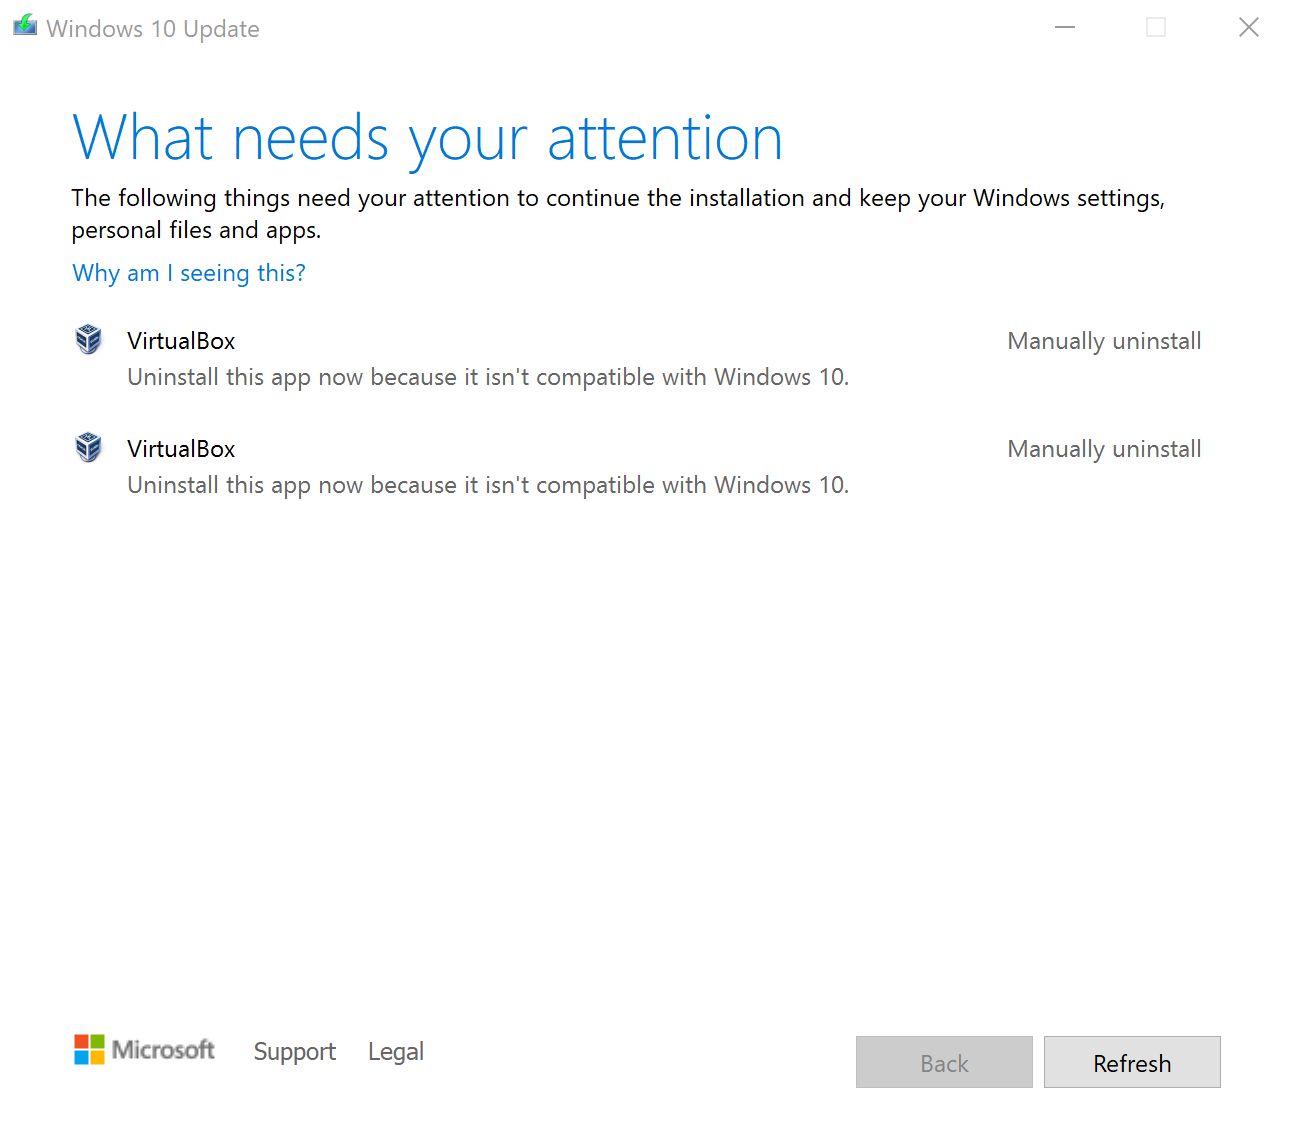Click the greyed-out Back button
This screenshot has height=1140, width=1293.
point(944,1062)
